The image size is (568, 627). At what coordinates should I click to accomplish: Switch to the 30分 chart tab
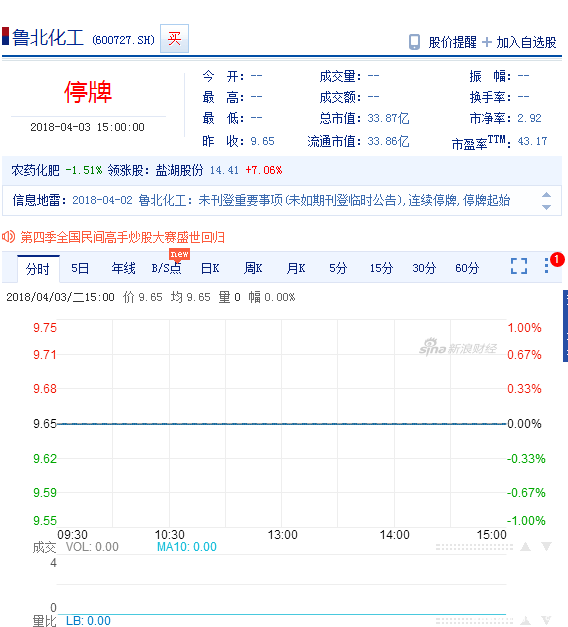[x=424, y=268]
